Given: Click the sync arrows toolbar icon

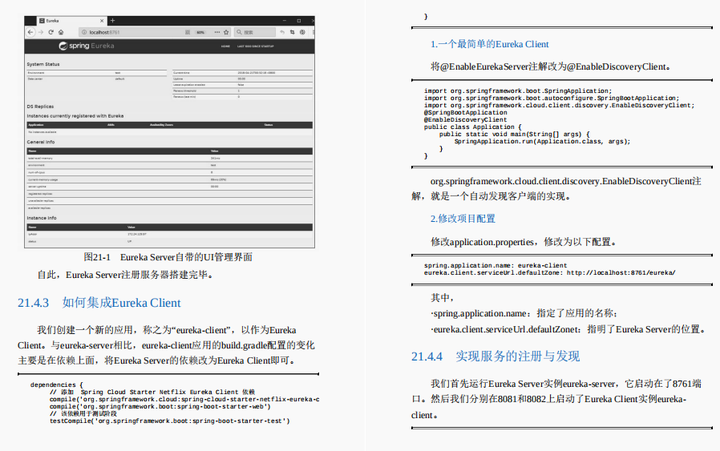Looking at the screenshot, I should 292,32.
